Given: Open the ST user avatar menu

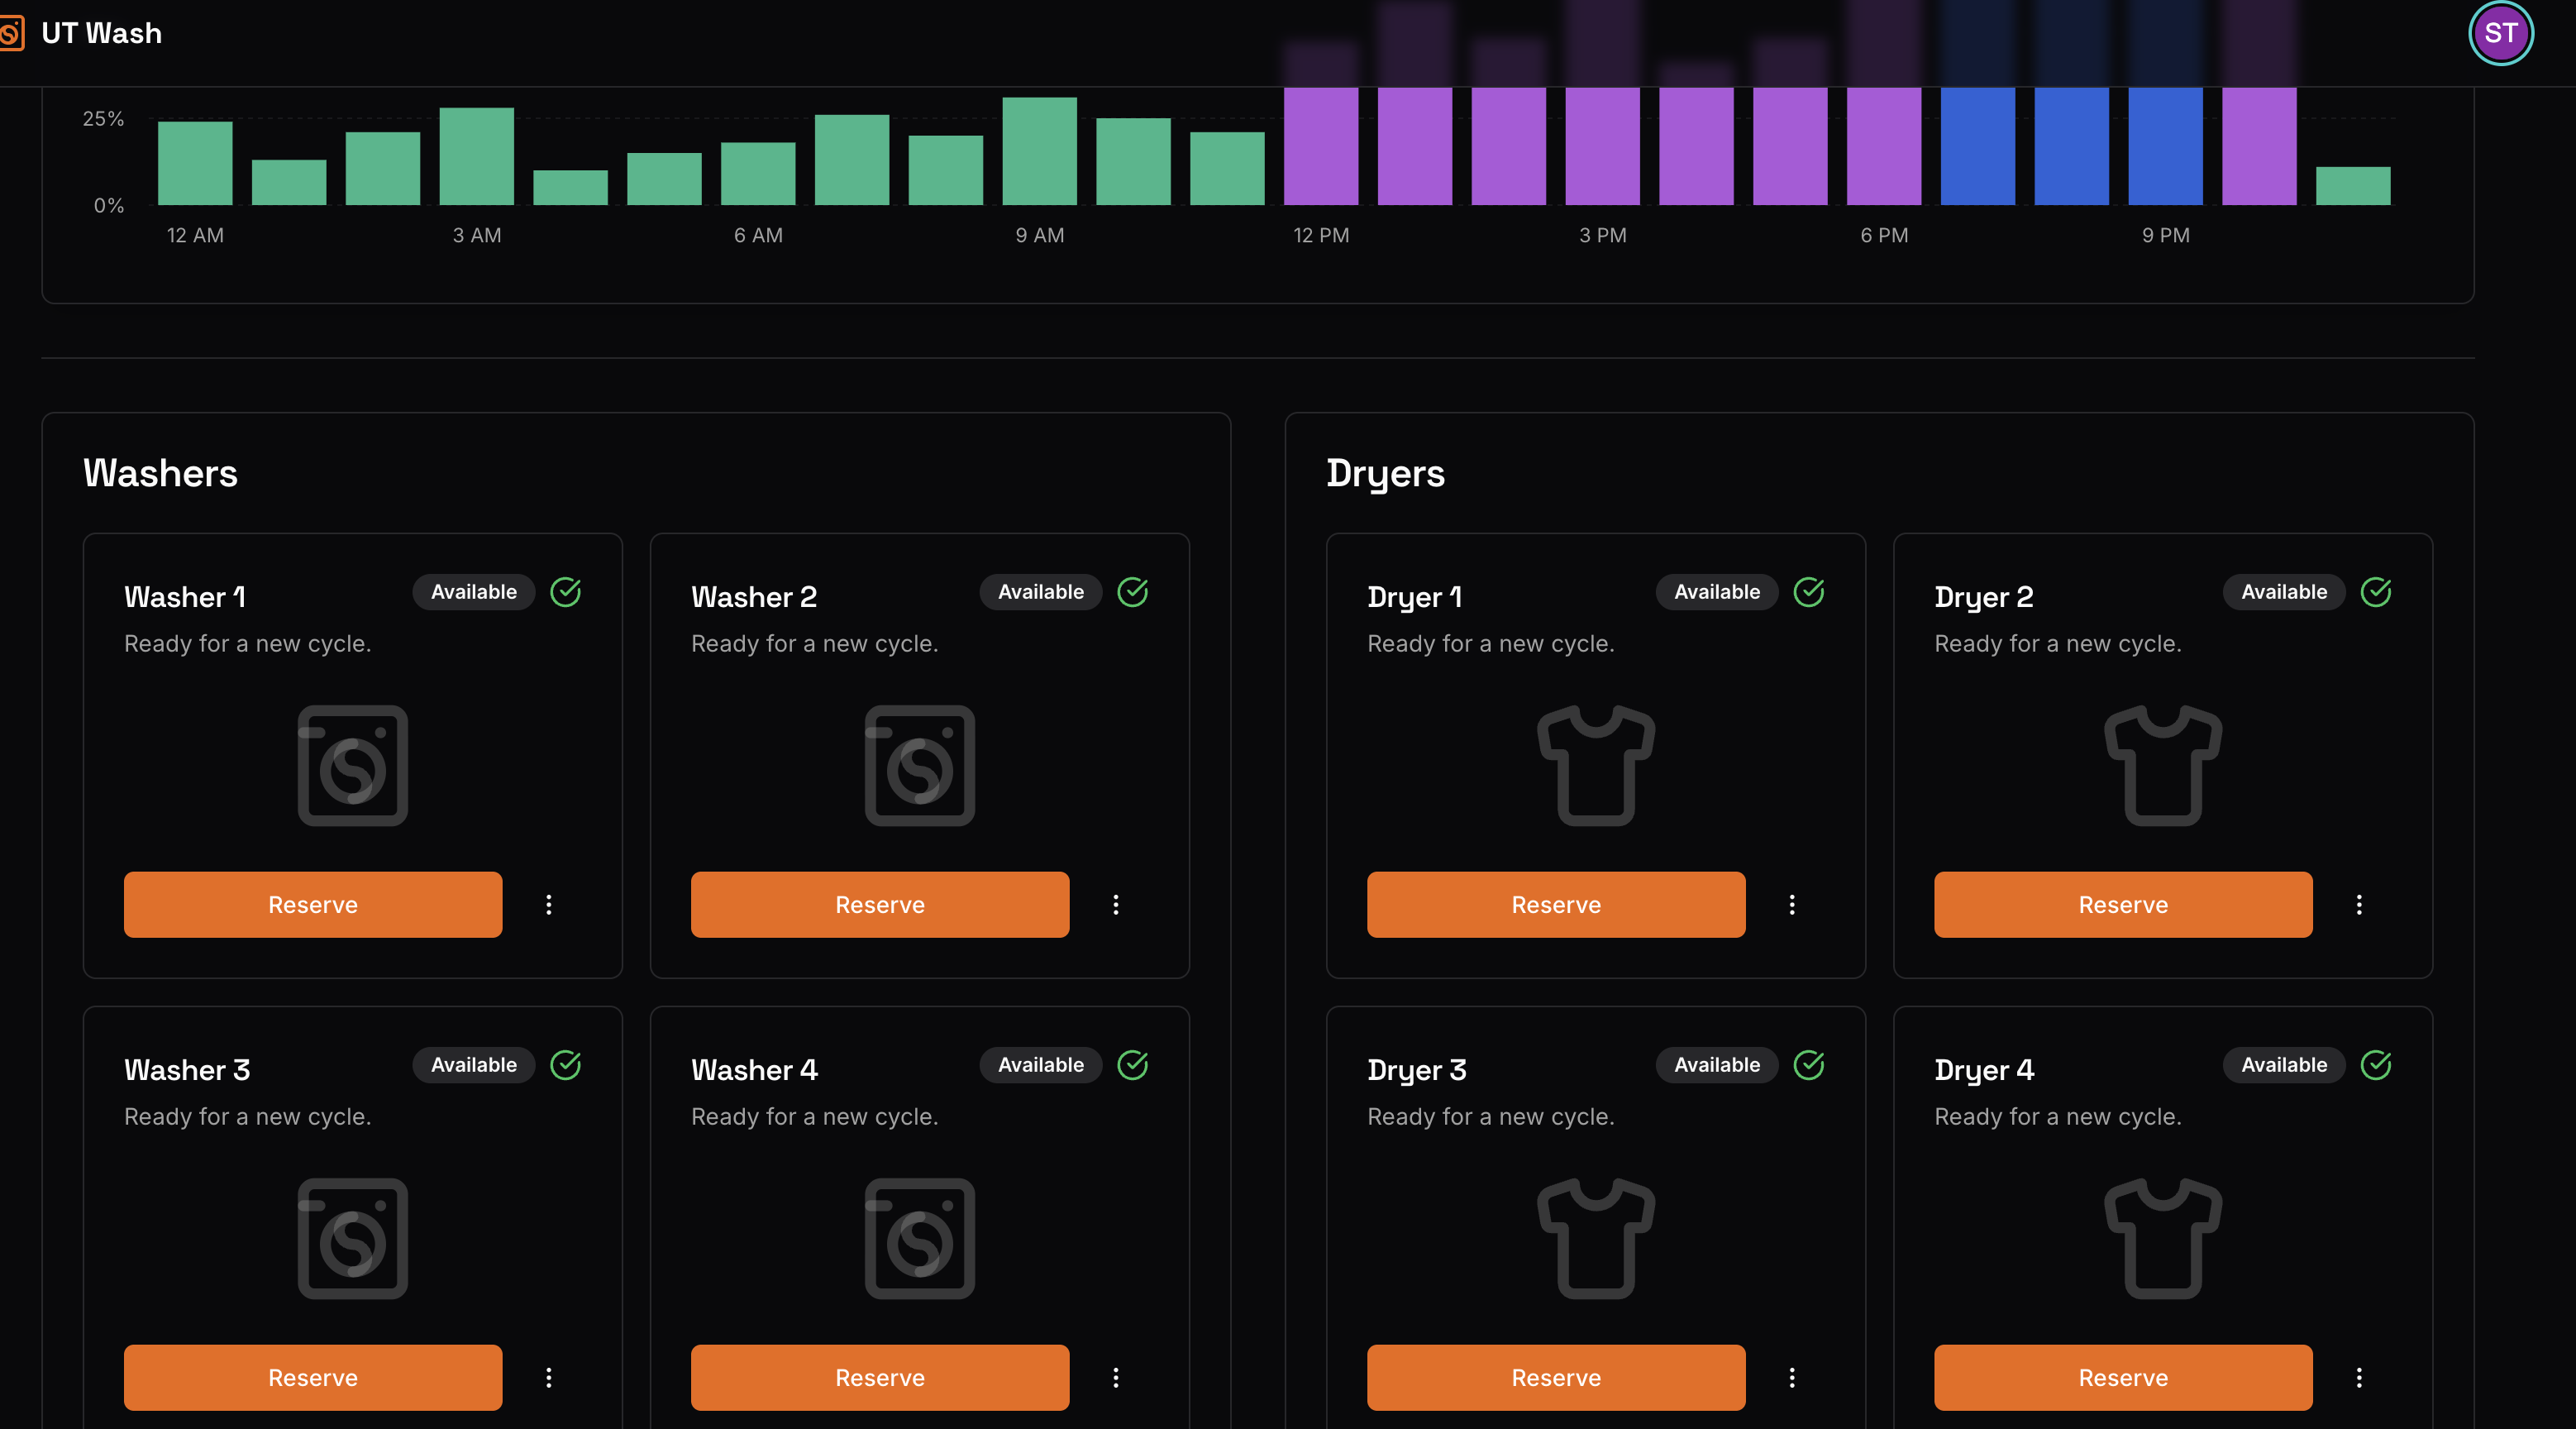Looking at the screenshot, I should point(2500,33).
